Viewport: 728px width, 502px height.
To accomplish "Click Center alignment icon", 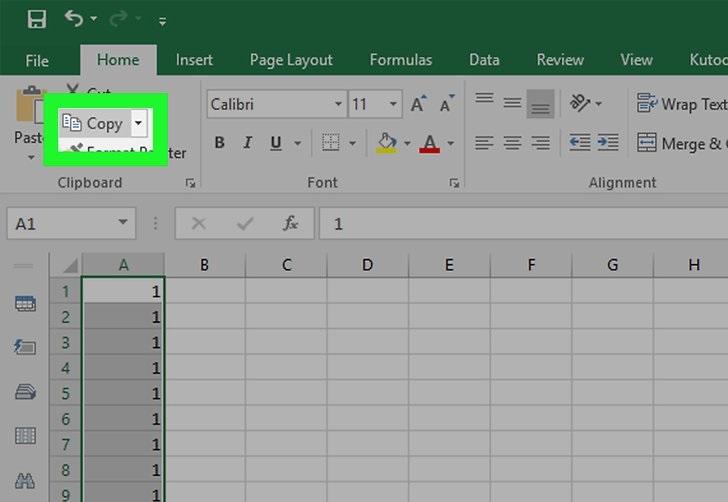I will click(x=512, y=143).
